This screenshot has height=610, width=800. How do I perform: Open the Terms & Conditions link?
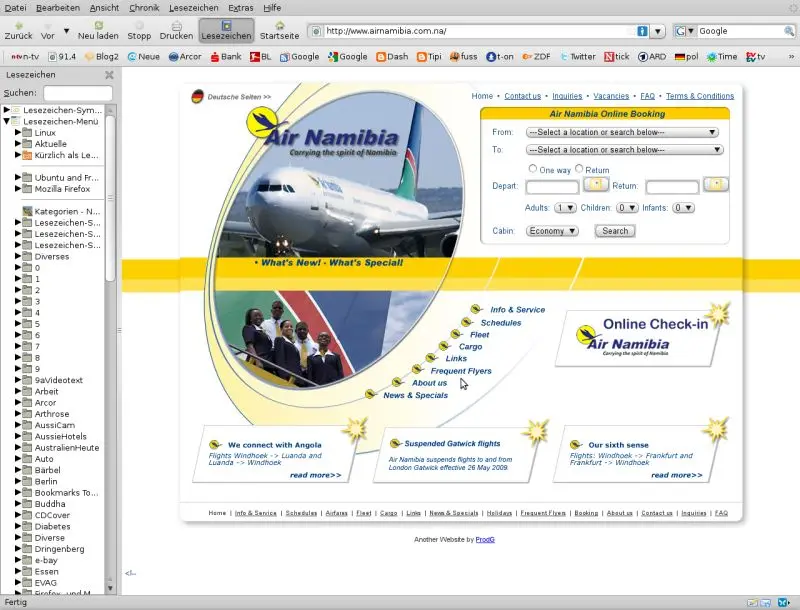[699, 96]
